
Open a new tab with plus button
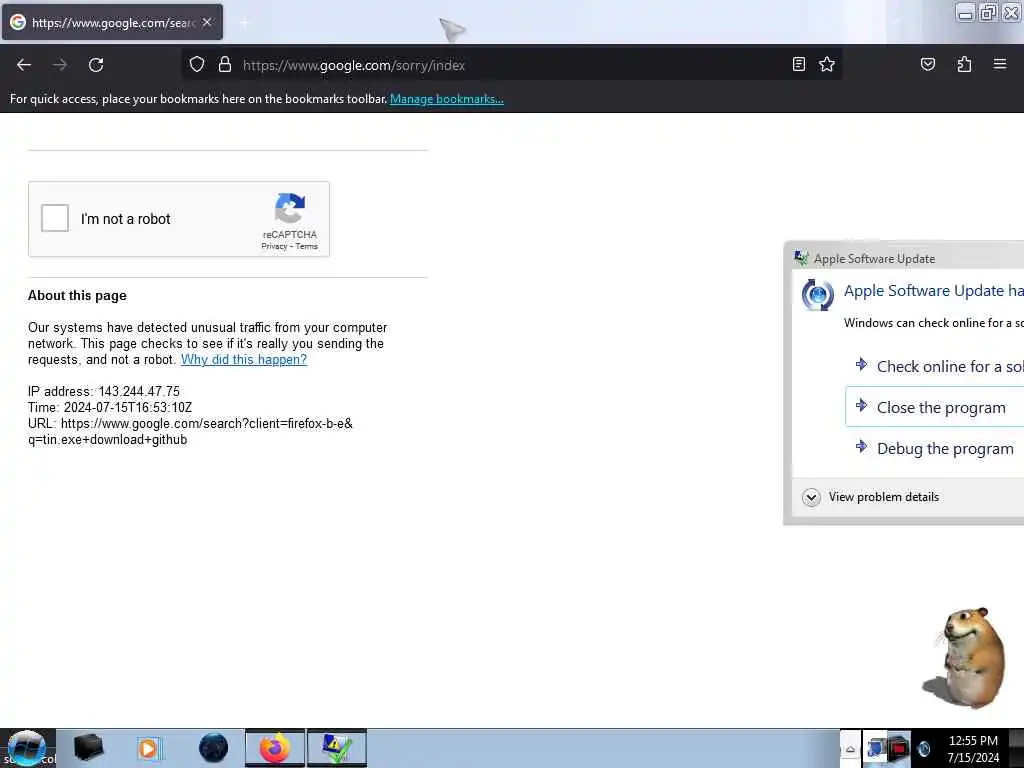tap(244, 23)
